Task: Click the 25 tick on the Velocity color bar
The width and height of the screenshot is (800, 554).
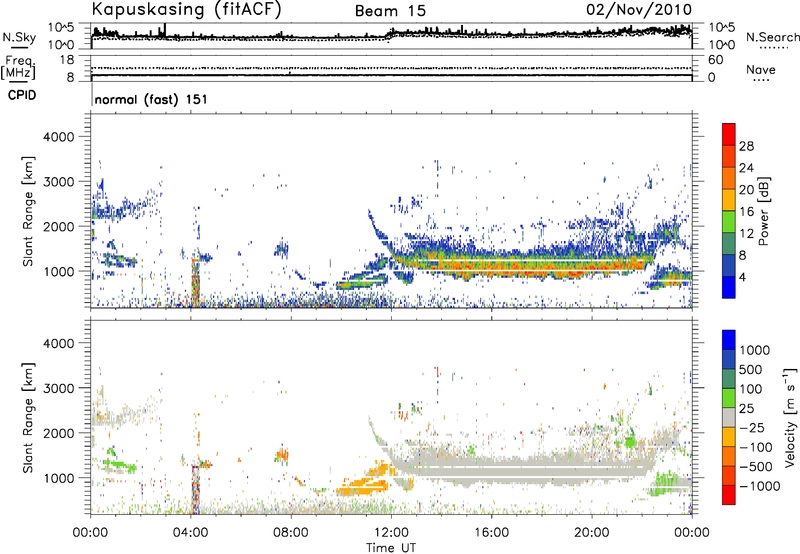Action: click(x=747, y=409)
